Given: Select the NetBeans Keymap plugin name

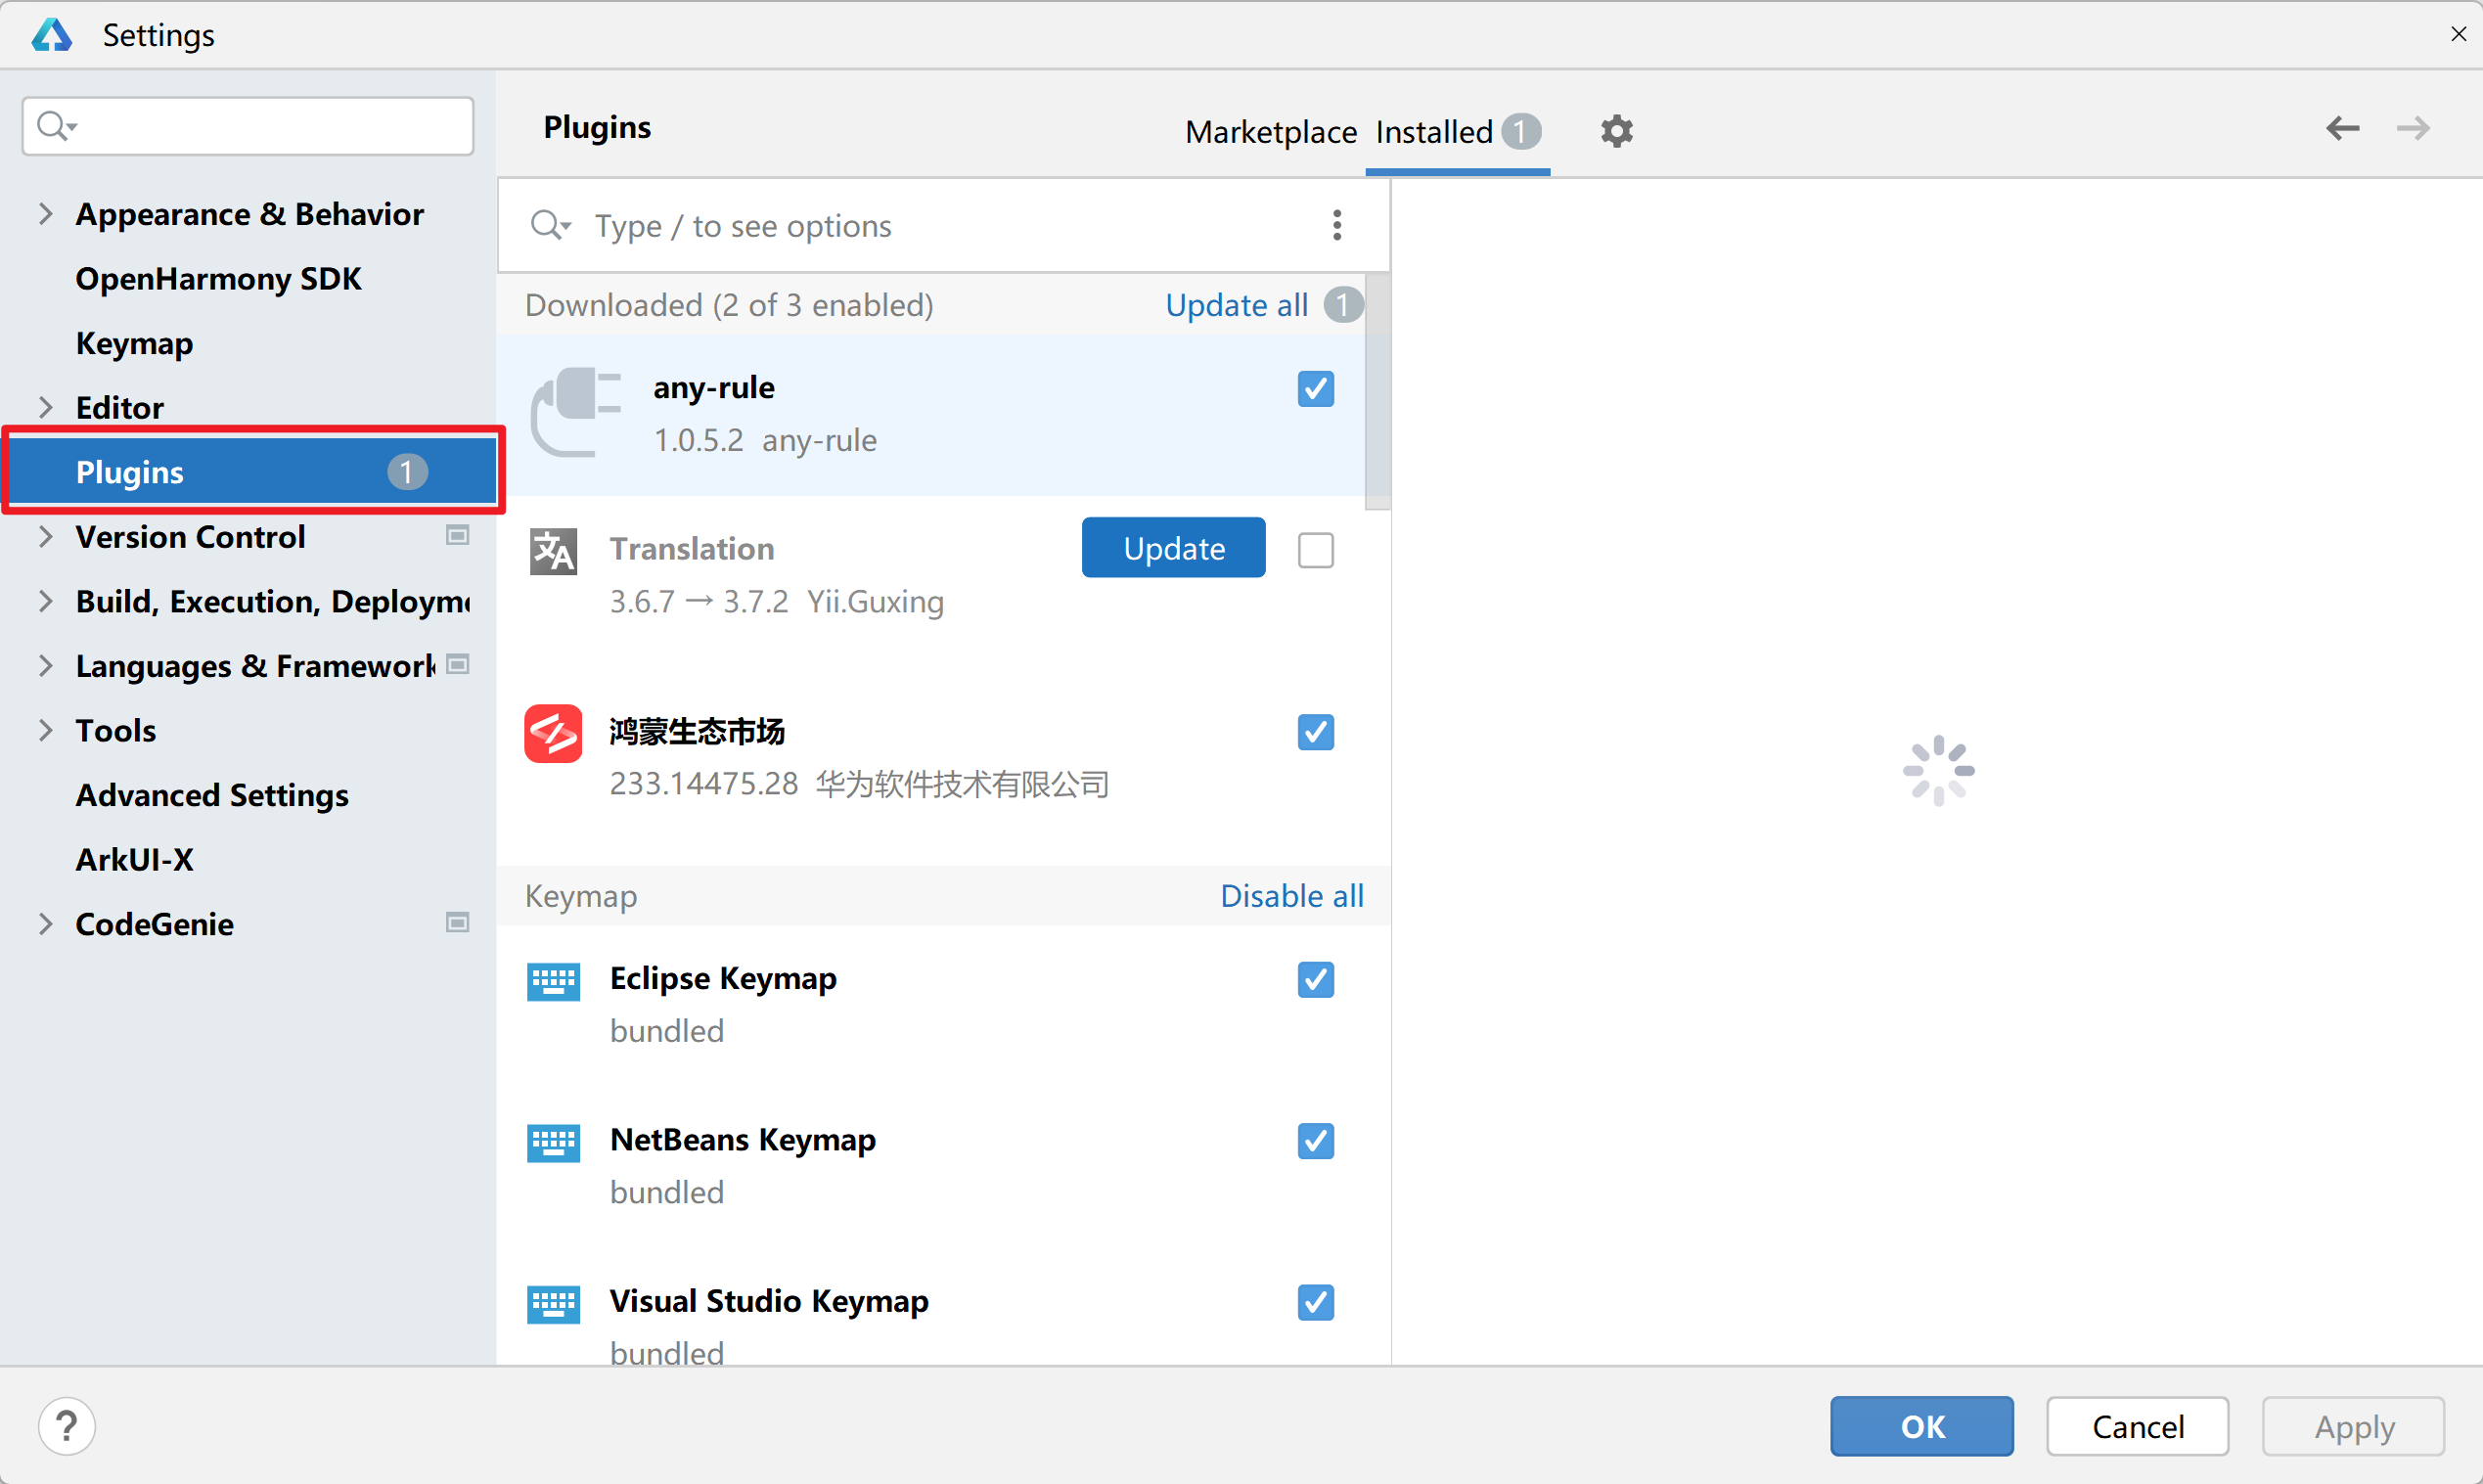Looking at the screenshot, I should 743,1140.
